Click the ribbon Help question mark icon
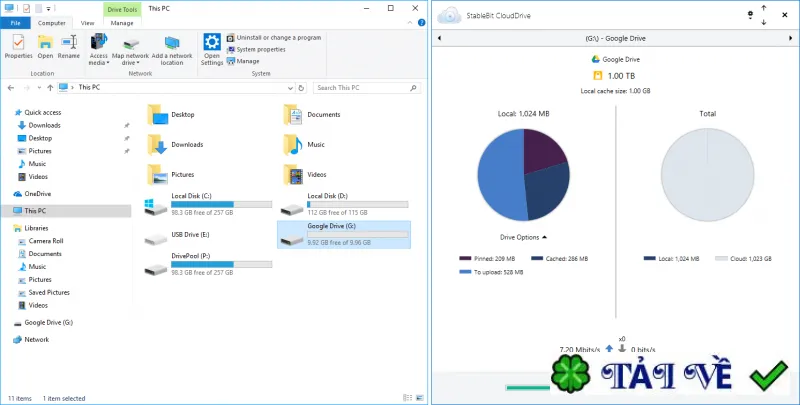 coord(421,23)
